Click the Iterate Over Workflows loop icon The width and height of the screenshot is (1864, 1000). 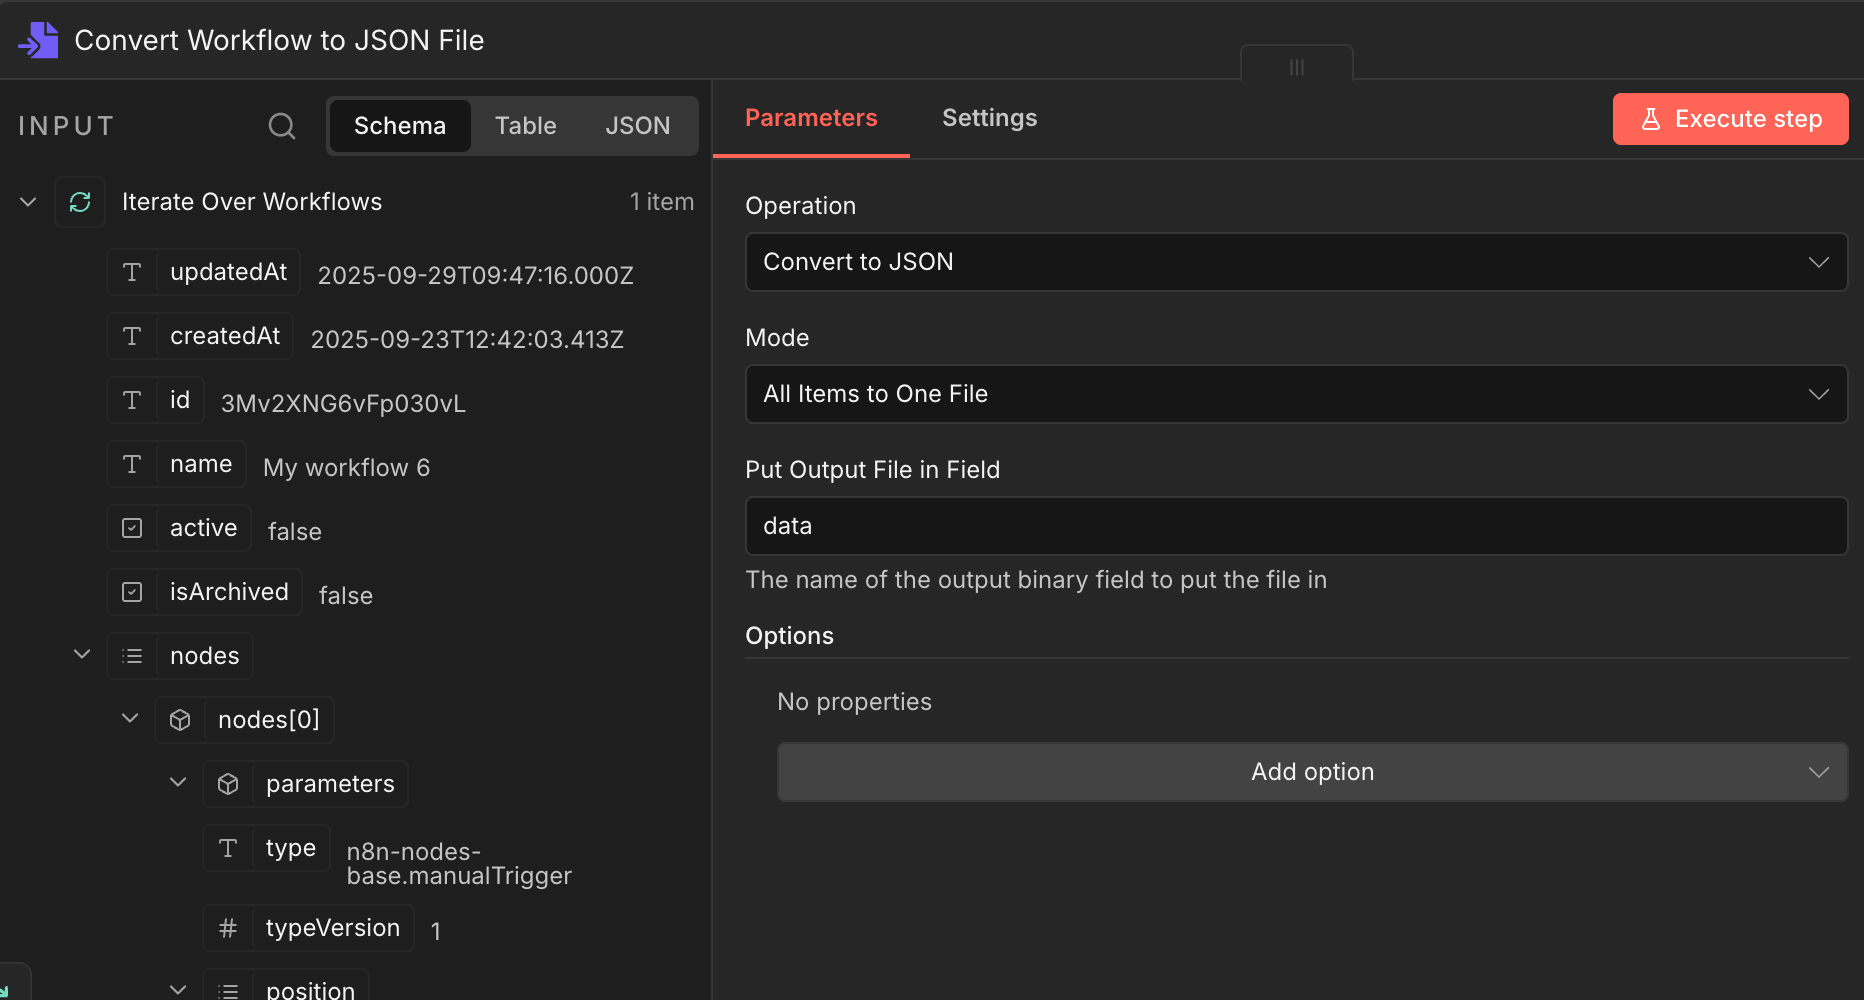(80, 202)
